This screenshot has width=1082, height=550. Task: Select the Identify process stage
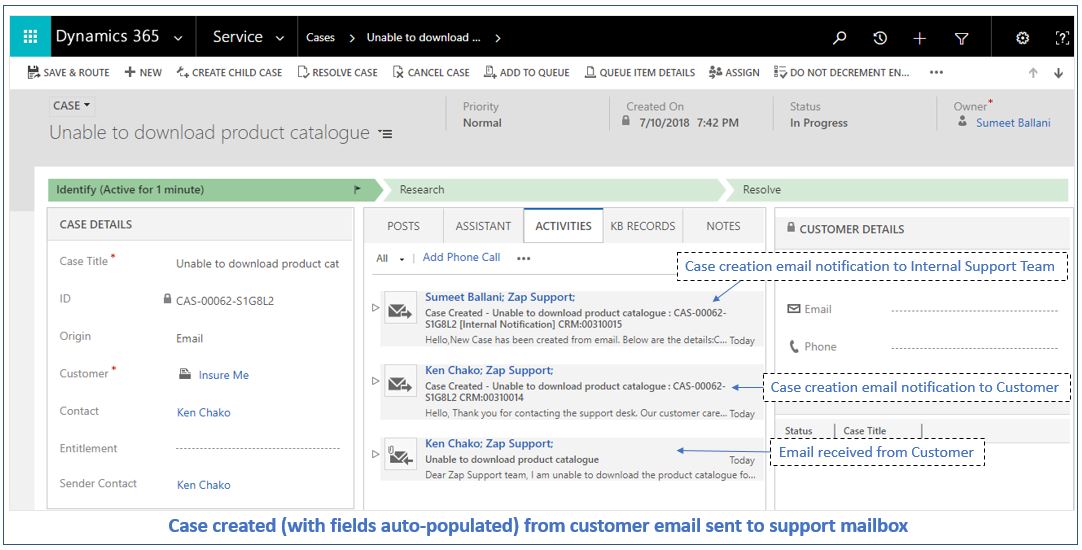214,190
